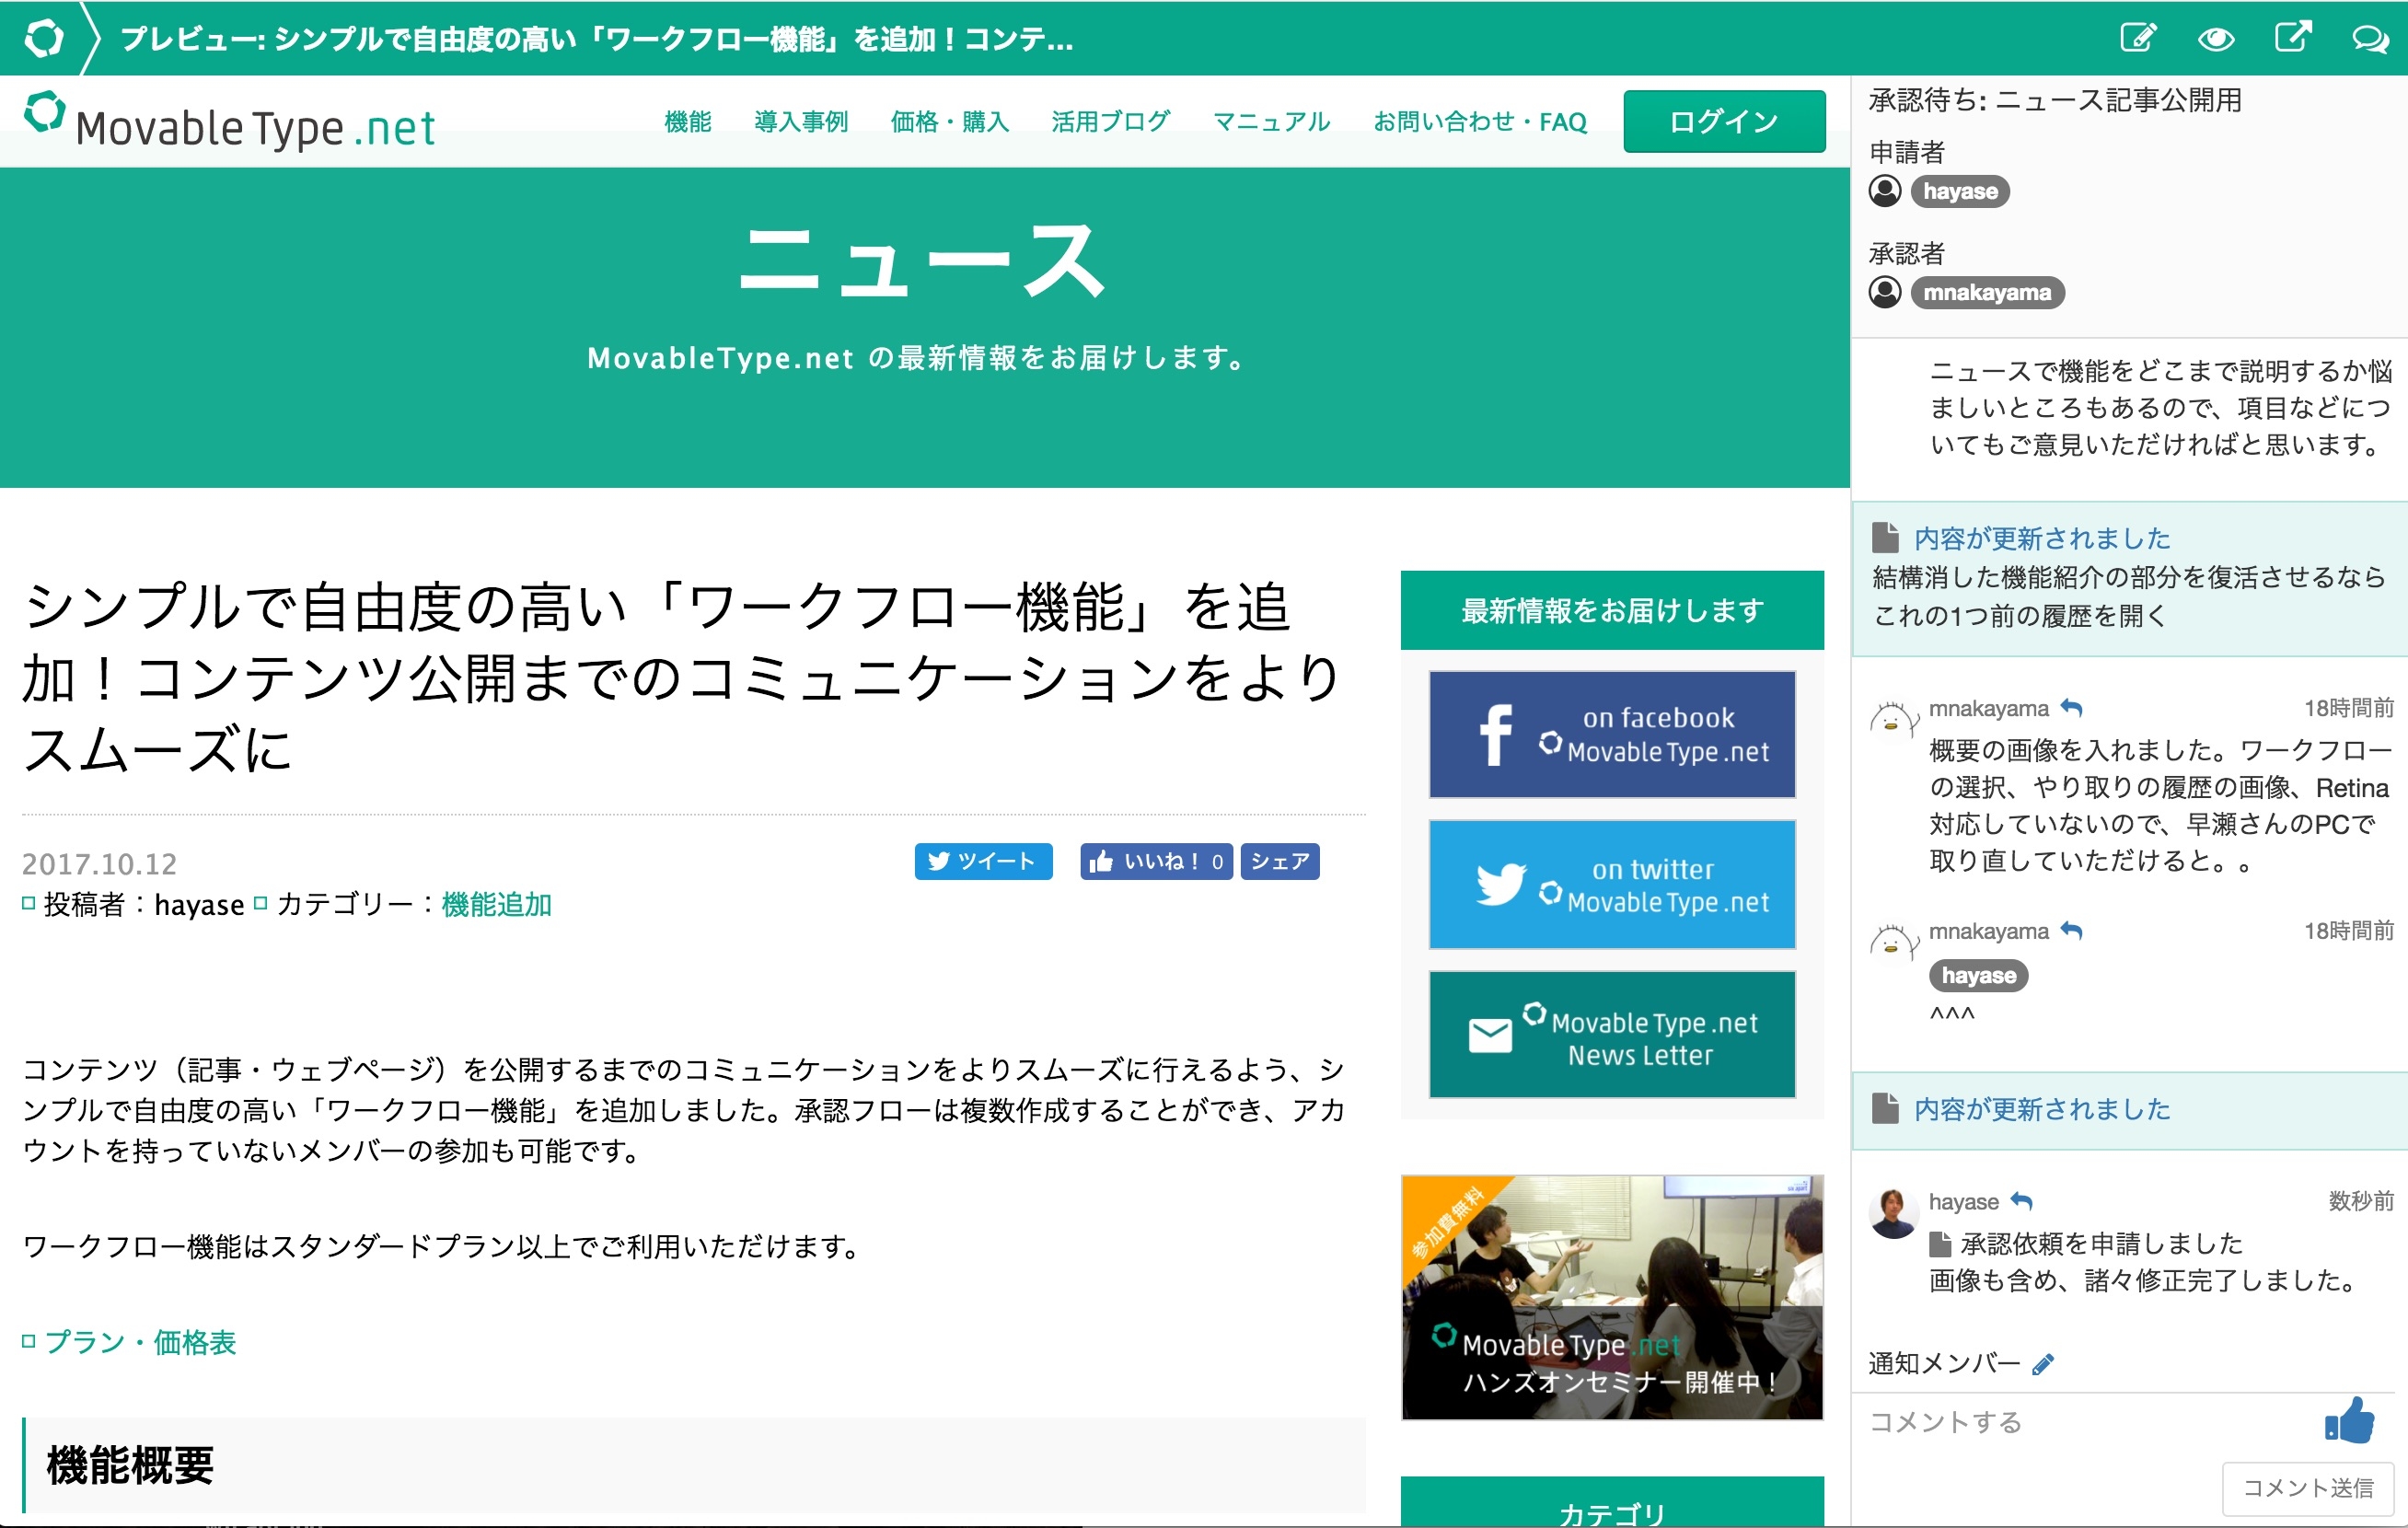Viewport: 2408px width, 1528px height.
Task: Open the マニュアル navigation item
Action: point(1271,122)
